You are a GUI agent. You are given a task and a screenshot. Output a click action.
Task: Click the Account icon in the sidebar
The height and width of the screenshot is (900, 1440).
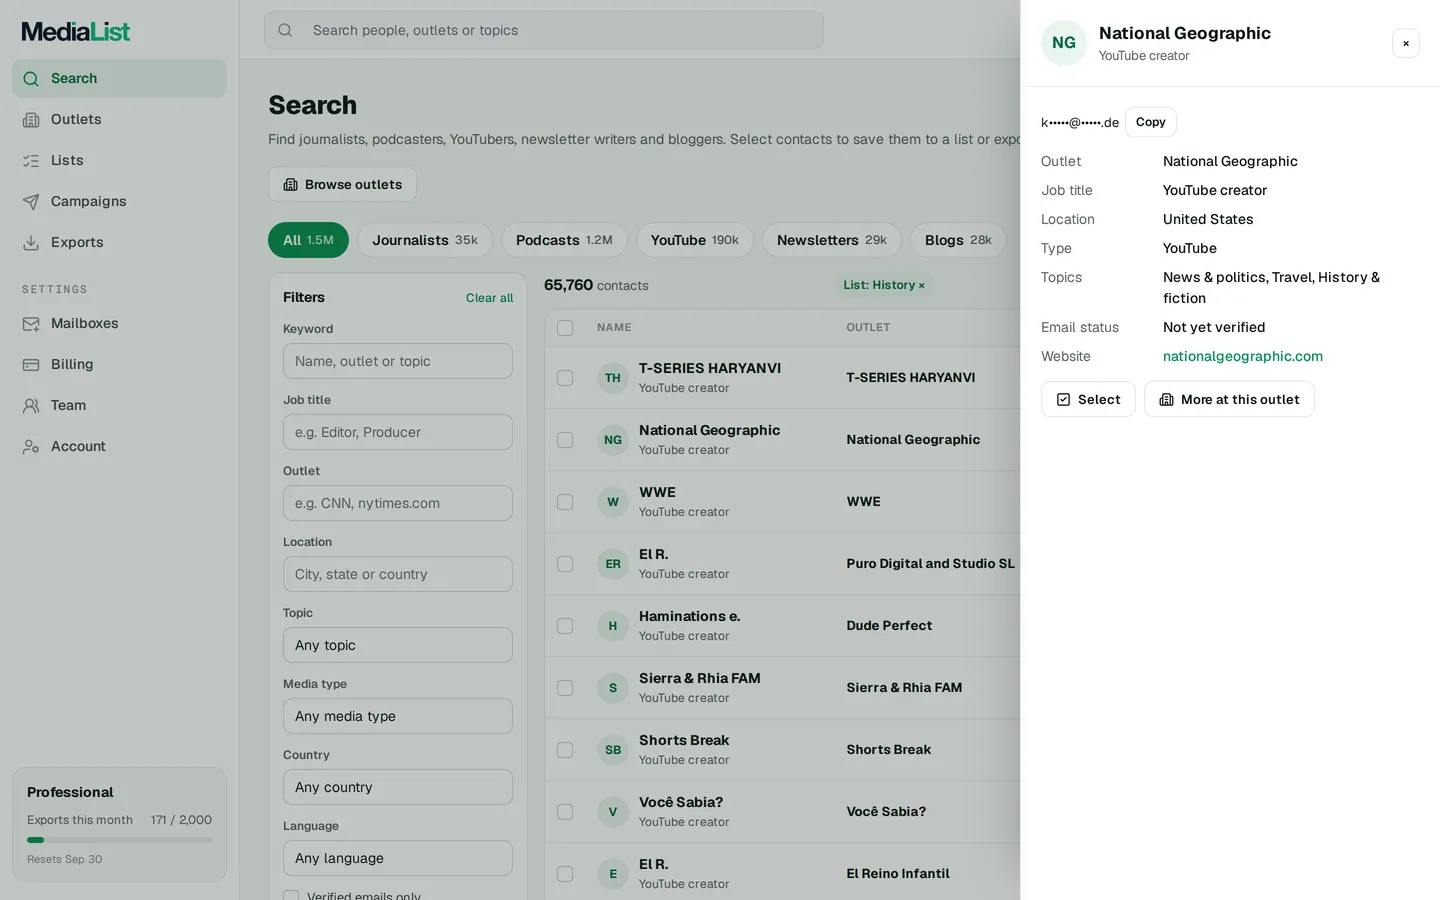click(x=31, y=446)
